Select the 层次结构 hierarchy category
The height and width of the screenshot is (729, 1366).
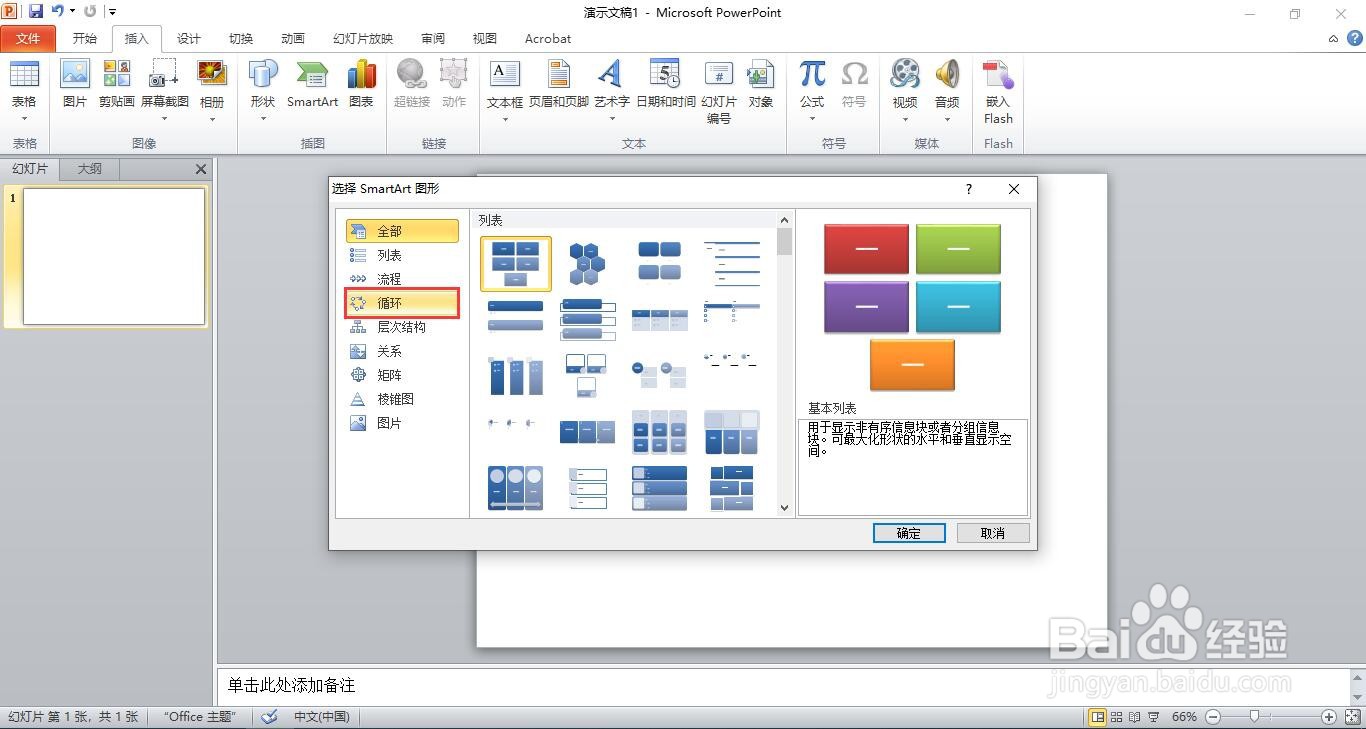point(402,327)
